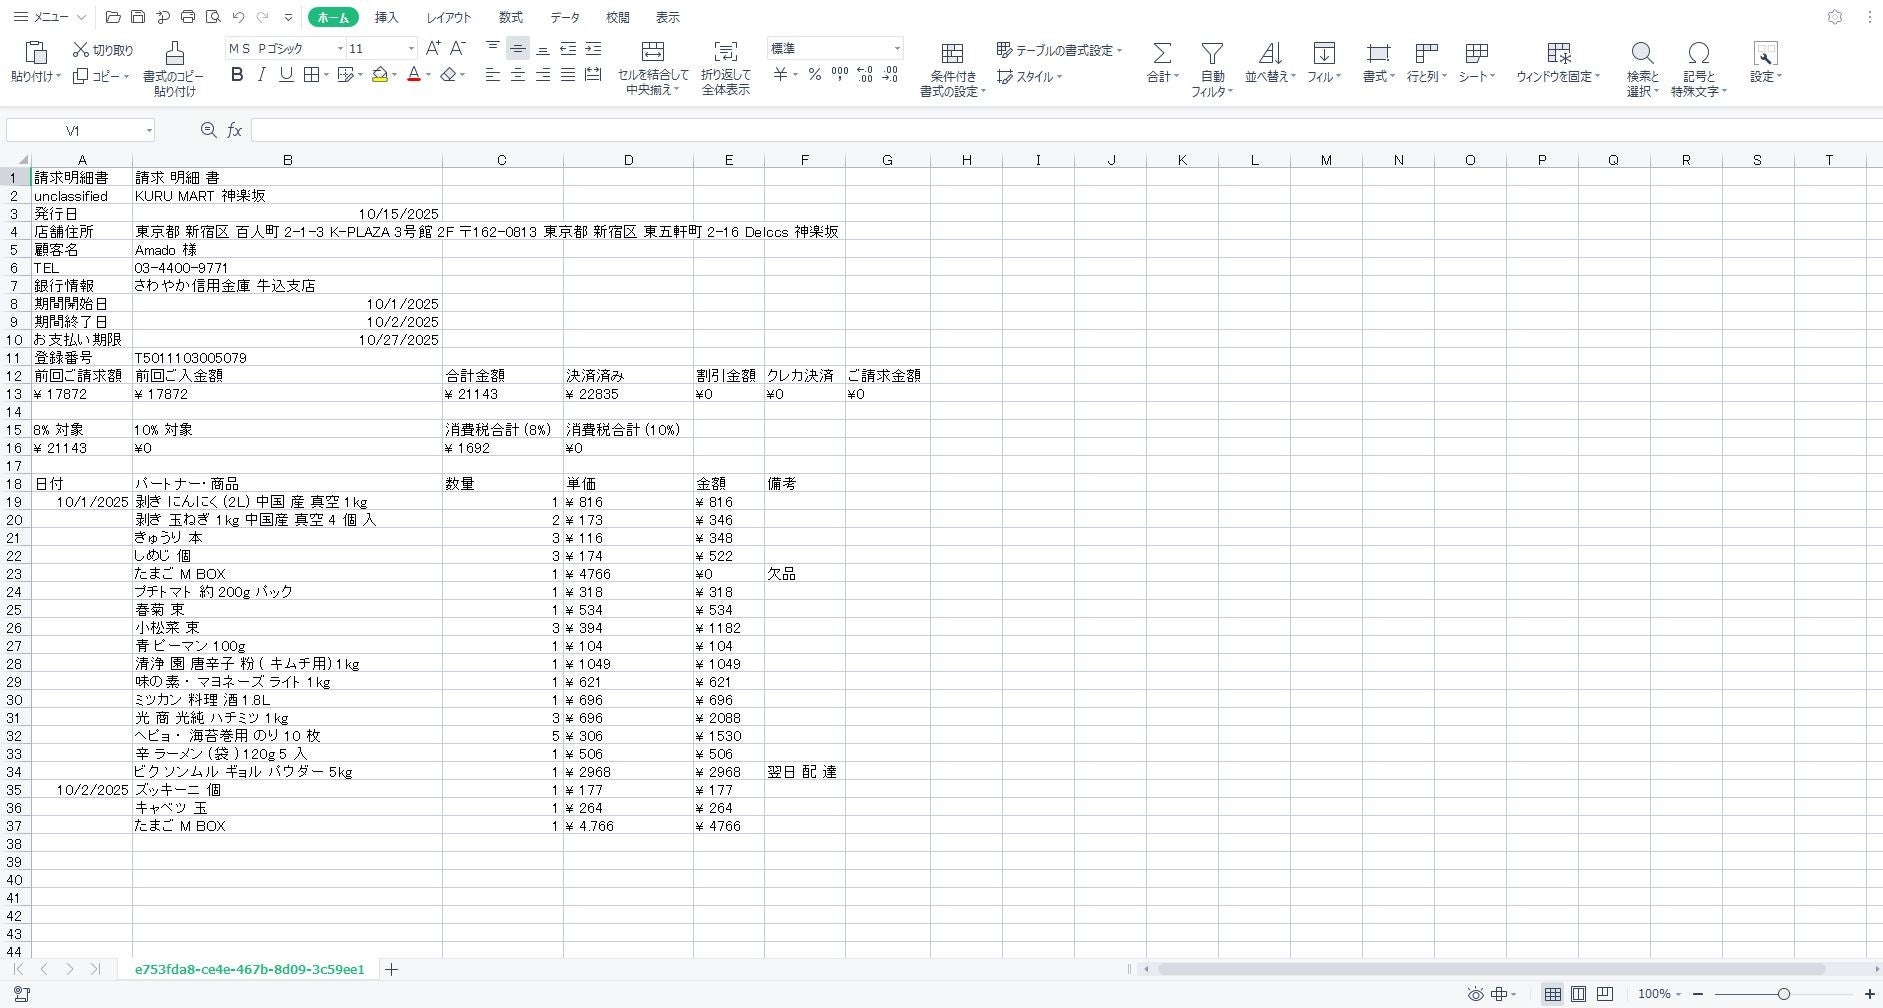Image resolution: width=1883 pixels, height=1008 pixels.
Task: Decrease indent in cell
Action: point(568,48)
